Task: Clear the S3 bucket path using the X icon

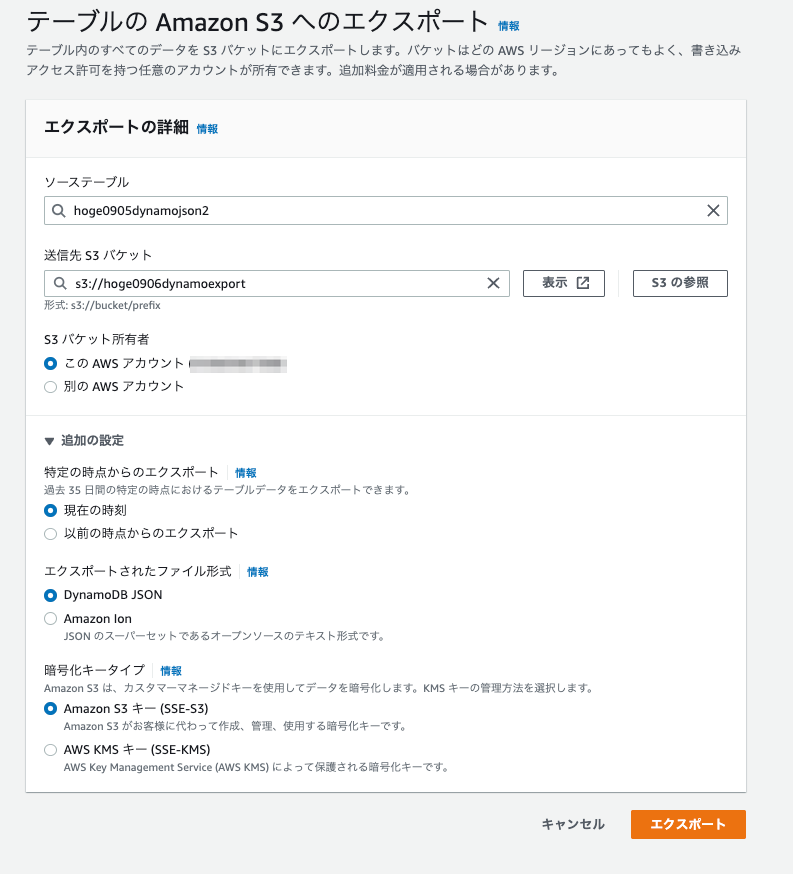Action: click(493, 283)
